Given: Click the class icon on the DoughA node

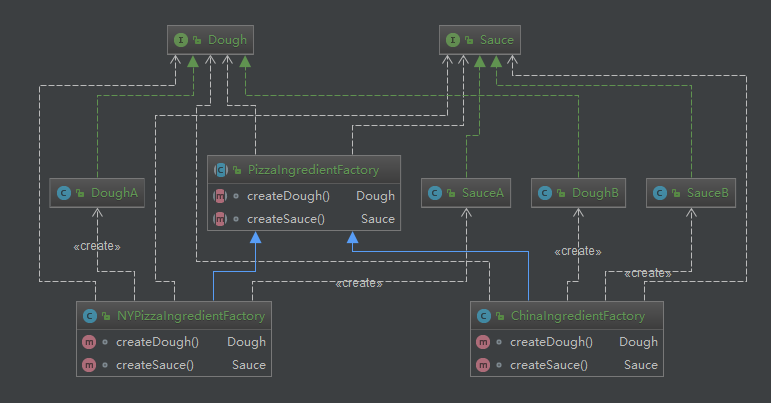Looking at the screenshot, I should point(64,193).
